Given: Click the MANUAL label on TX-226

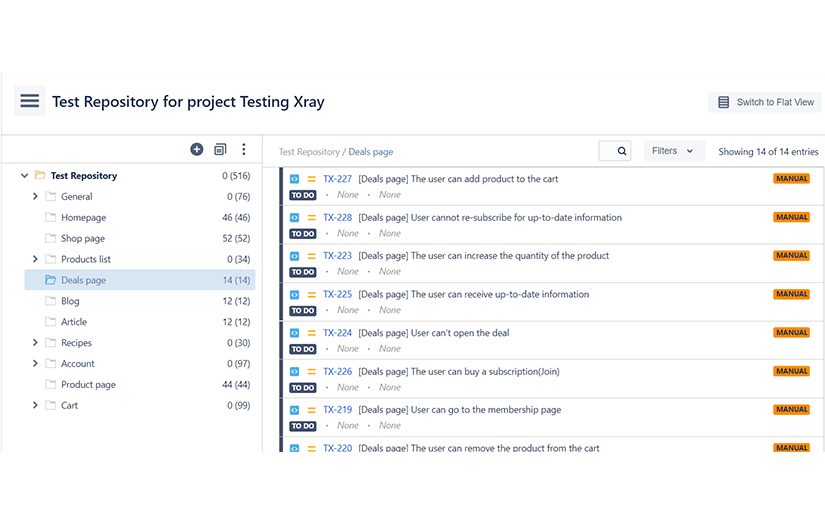Looking at the screenshot, I should (x=791, y=371).
